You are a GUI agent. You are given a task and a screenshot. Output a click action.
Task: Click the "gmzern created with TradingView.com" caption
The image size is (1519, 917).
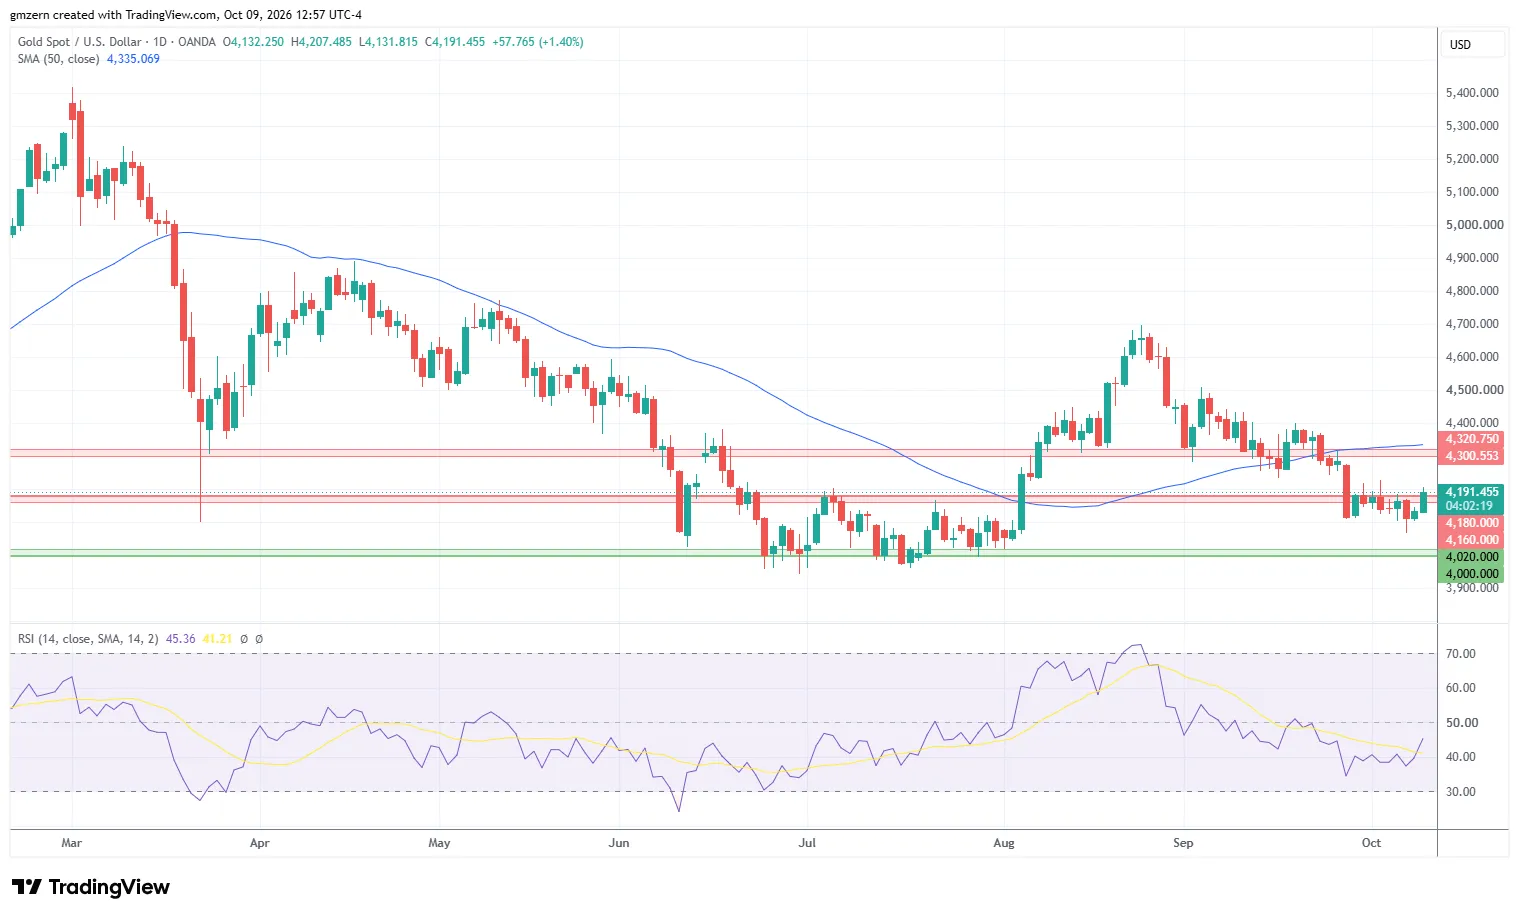coord(113,15)
